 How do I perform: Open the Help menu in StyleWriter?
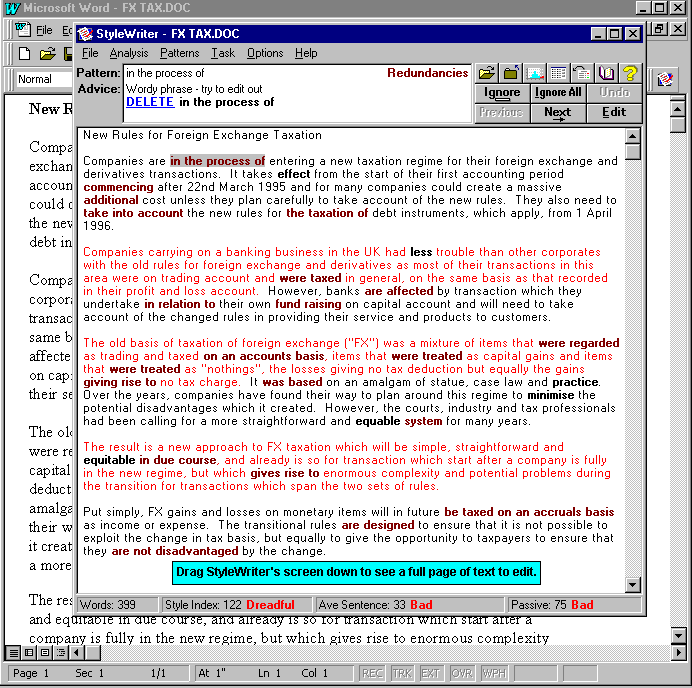(x=306, y=53)
